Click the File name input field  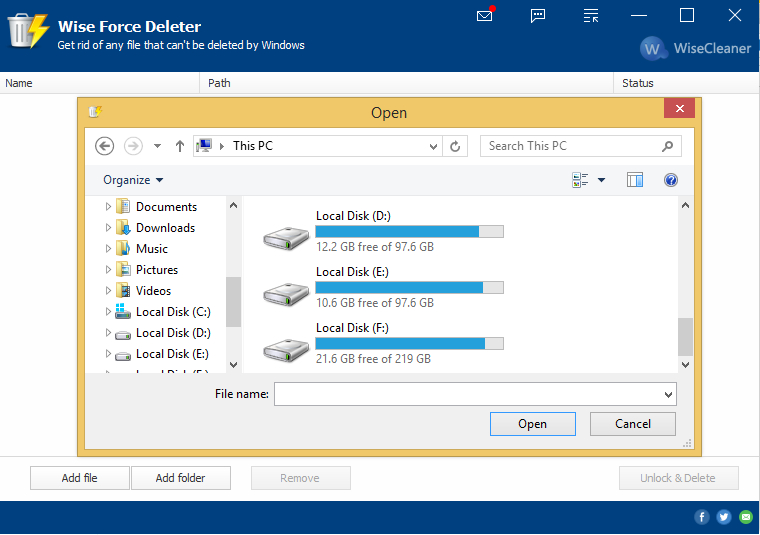(475, 394)
